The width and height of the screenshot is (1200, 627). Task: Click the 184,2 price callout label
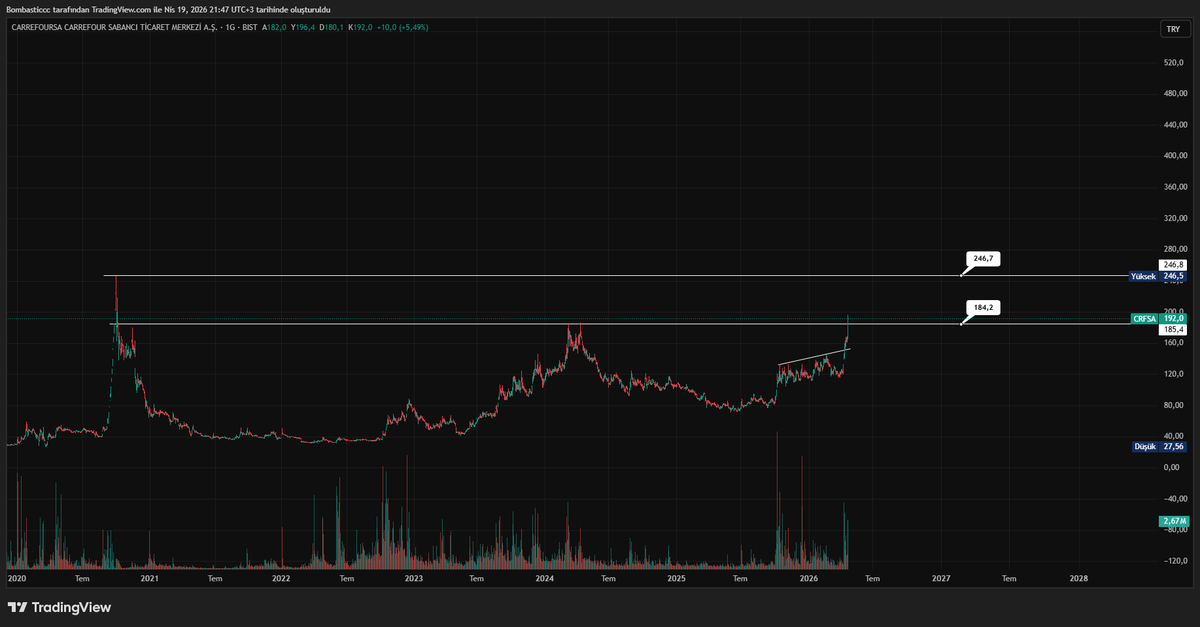pyautogui.click(x=983, y=307)
